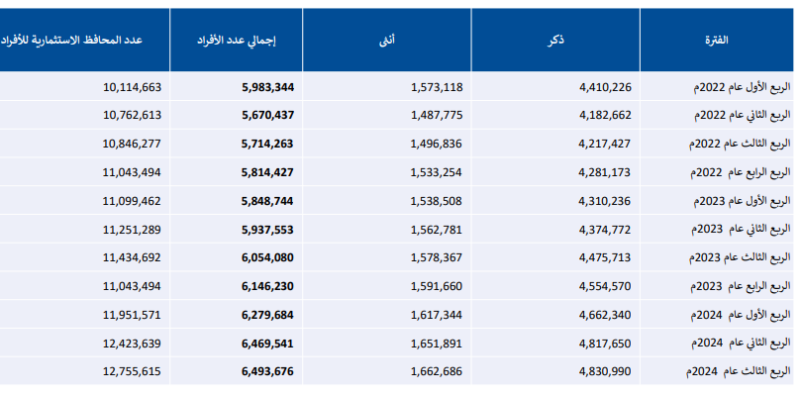The image size is (800, 395).
Task: Click the أنثى column header
Action: pos(388,40)
